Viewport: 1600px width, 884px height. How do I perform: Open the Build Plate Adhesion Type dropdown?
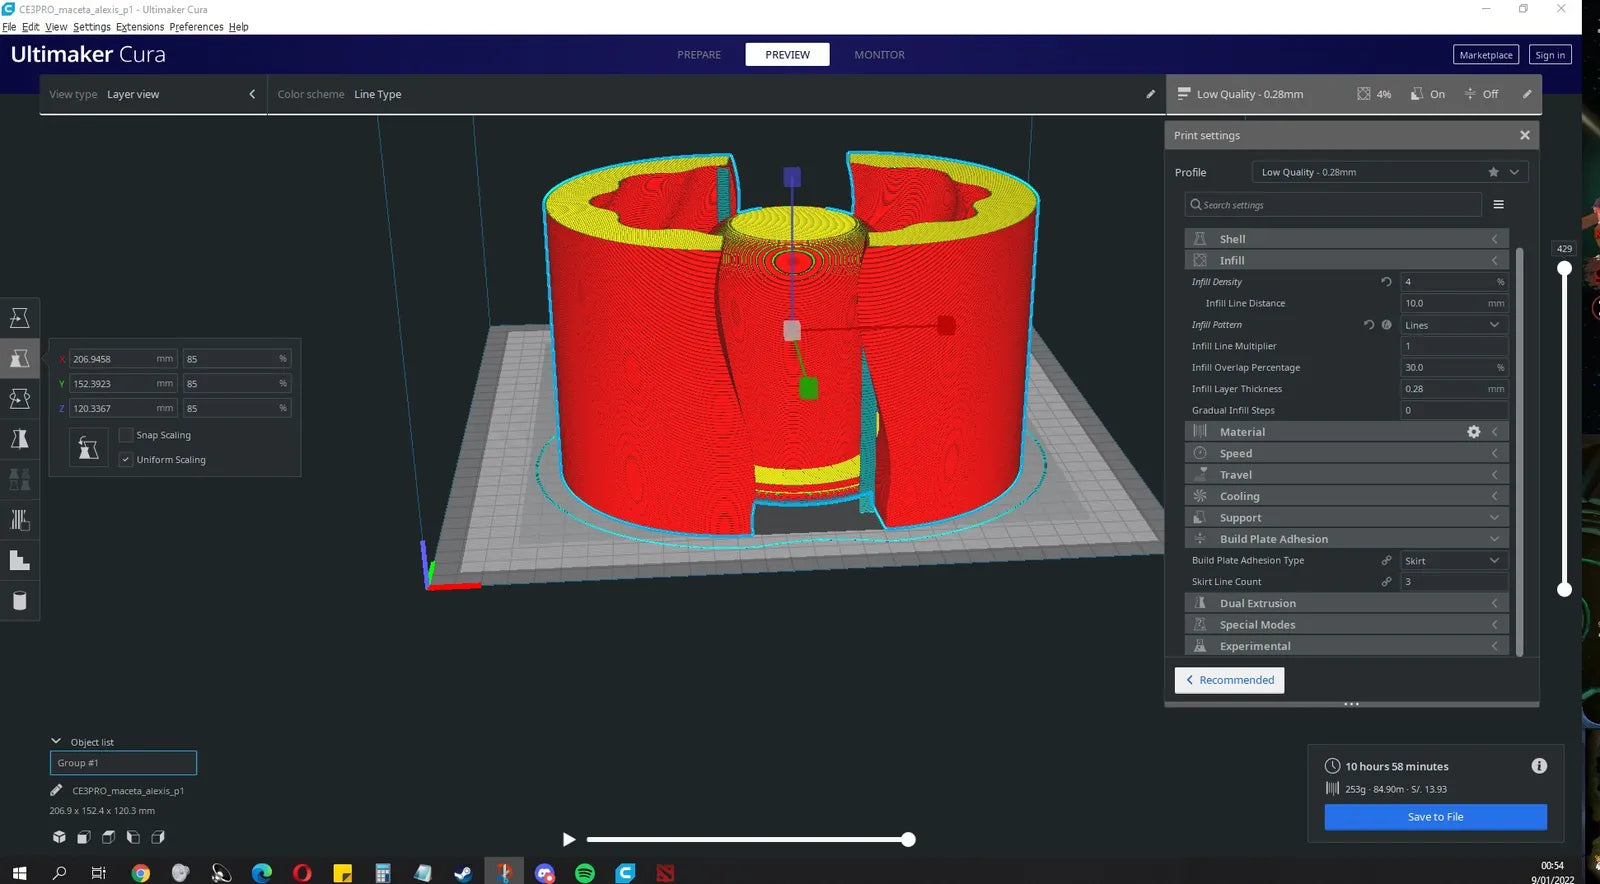coord(1453,561)
